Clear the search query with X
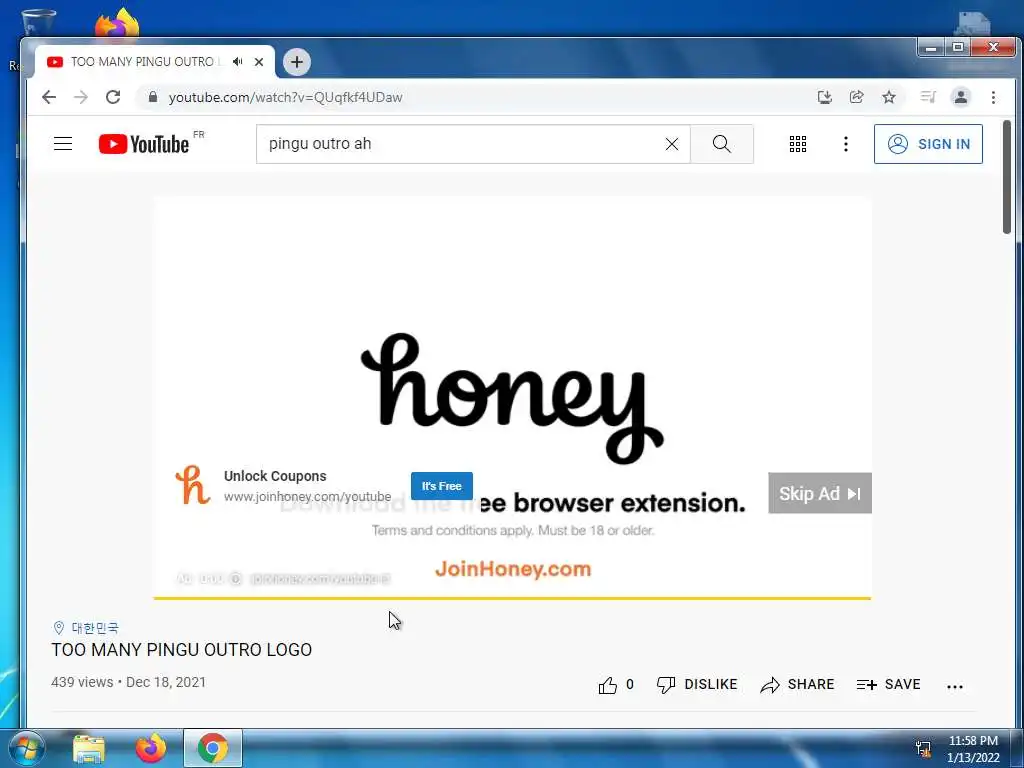Image resolution: width=1024 pixels, height=768 pixels. point(671,144)
